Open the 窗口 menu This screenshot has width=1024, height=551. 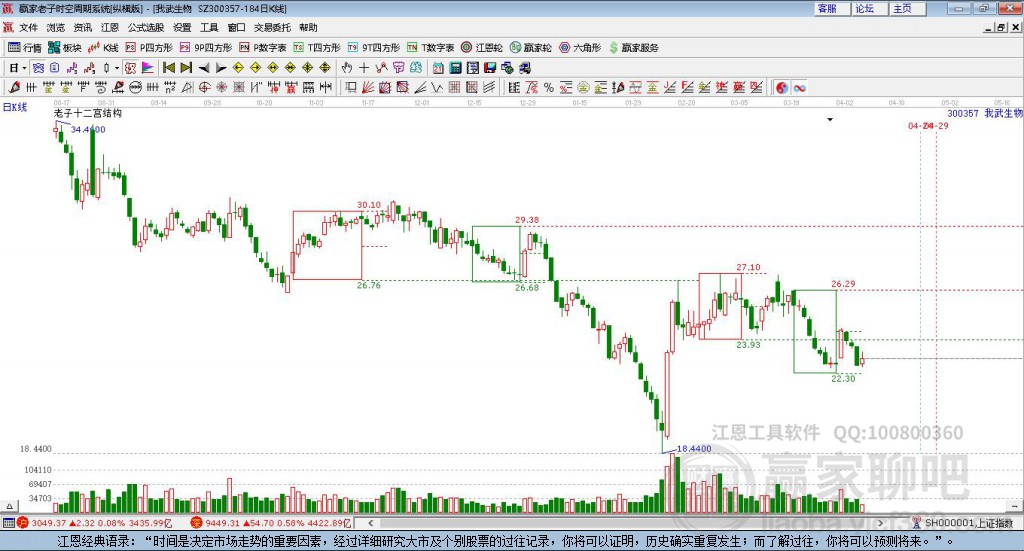(x=236, y=27)
